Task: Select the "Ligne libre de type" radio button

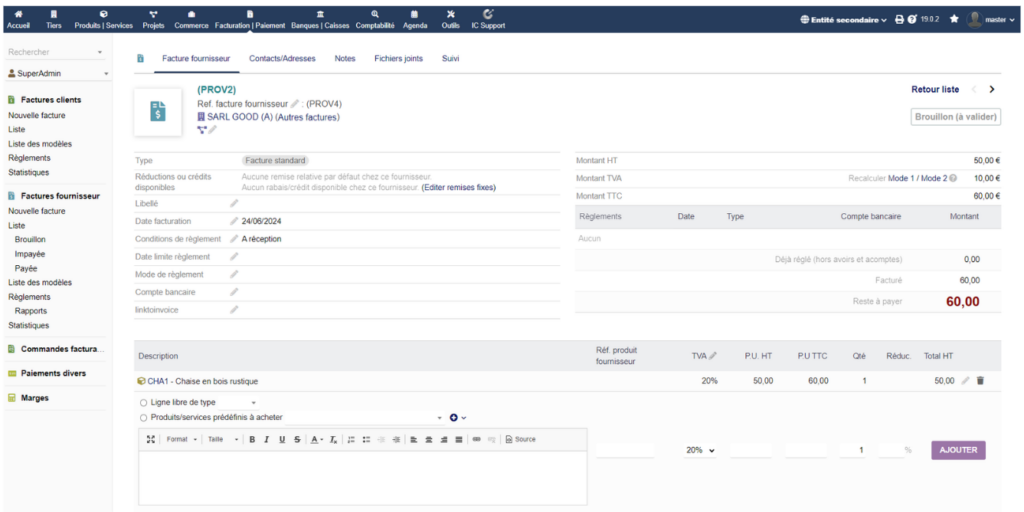Action: tap(144, 402)
